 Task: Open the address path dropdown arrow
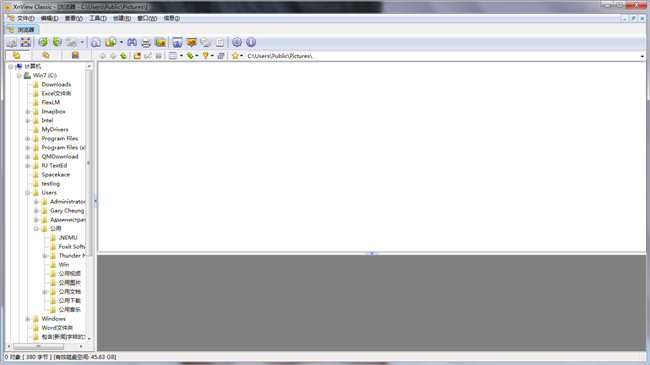pyautogui.click(x=642, y=56)
